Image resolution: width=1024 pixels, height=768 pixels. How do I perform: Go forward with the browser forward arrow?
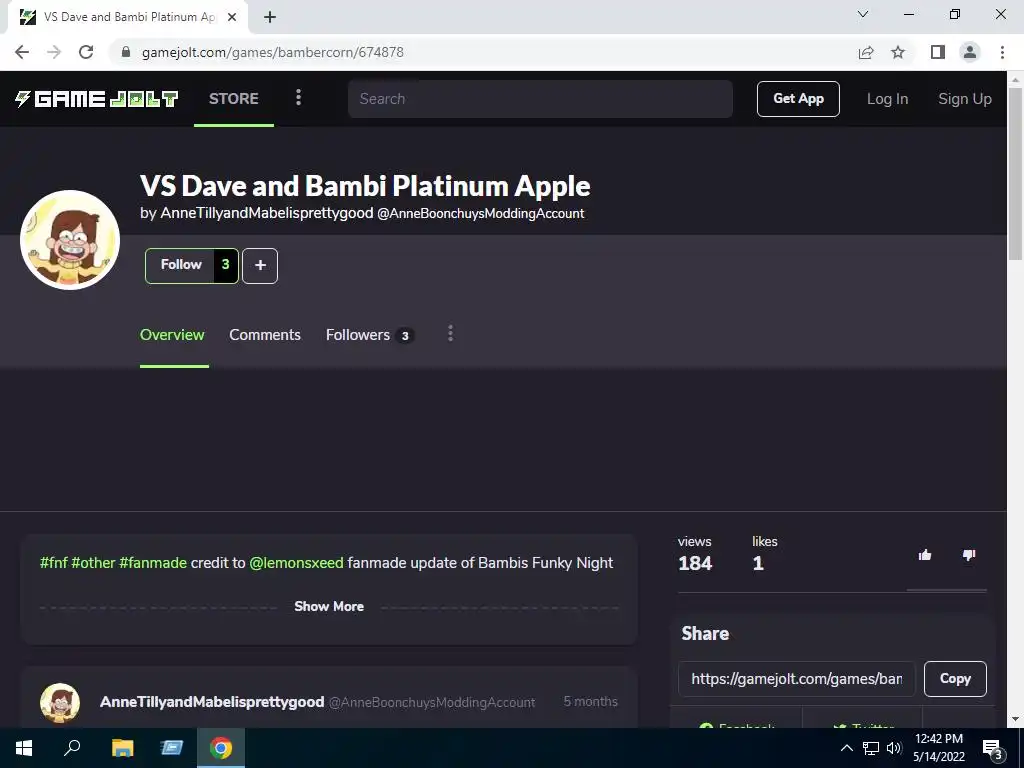(x=54, y=52)
